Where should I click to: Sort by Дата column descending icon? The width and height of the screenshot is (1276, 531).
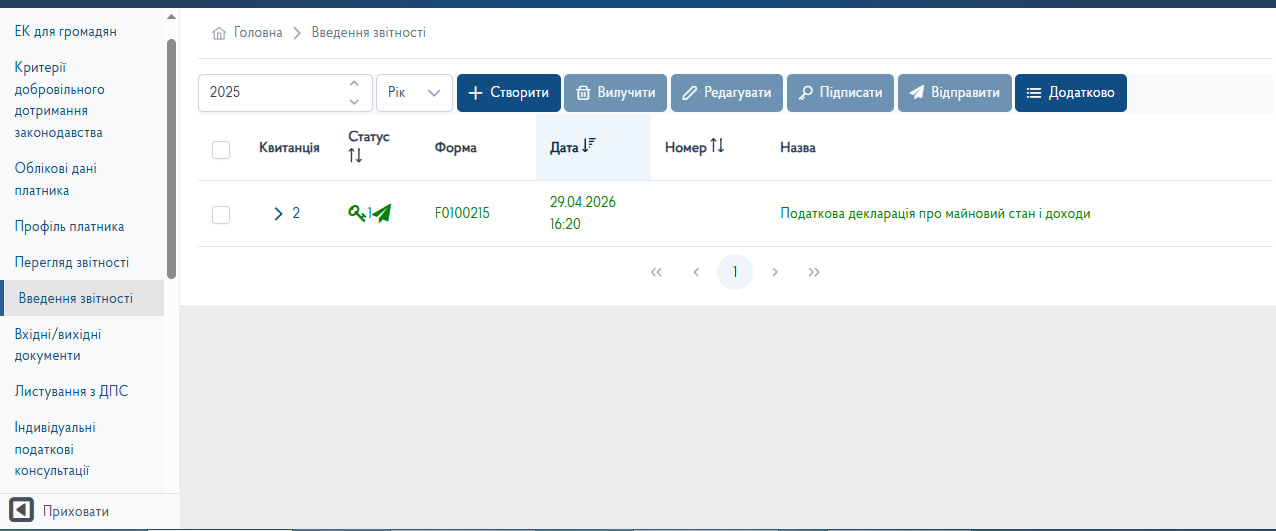[x=588, y=147]
